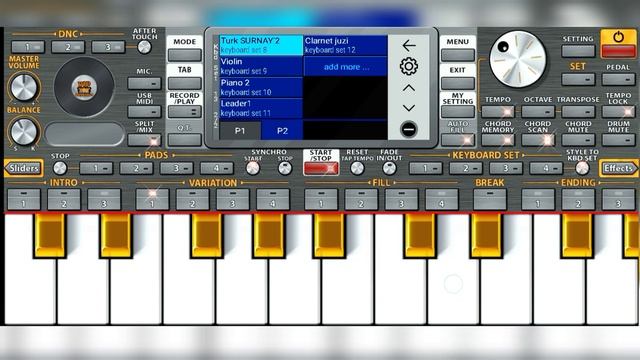Open the My Setting button
Viewport: 640px width, 360px height.
tap(458, 112)
